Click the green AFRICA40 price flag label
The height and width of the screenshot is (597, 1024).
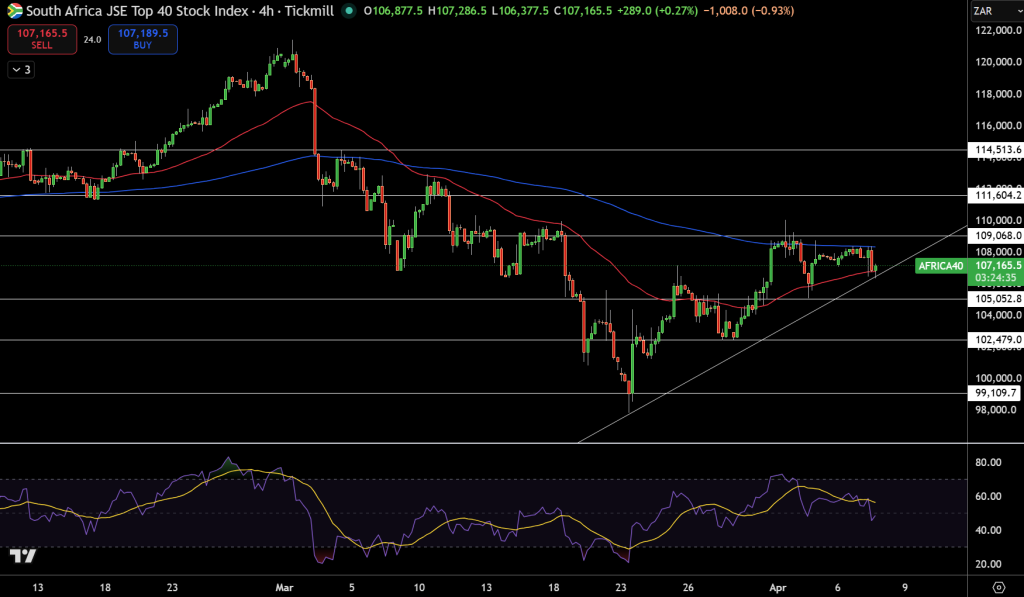click(x=941, y=267)
